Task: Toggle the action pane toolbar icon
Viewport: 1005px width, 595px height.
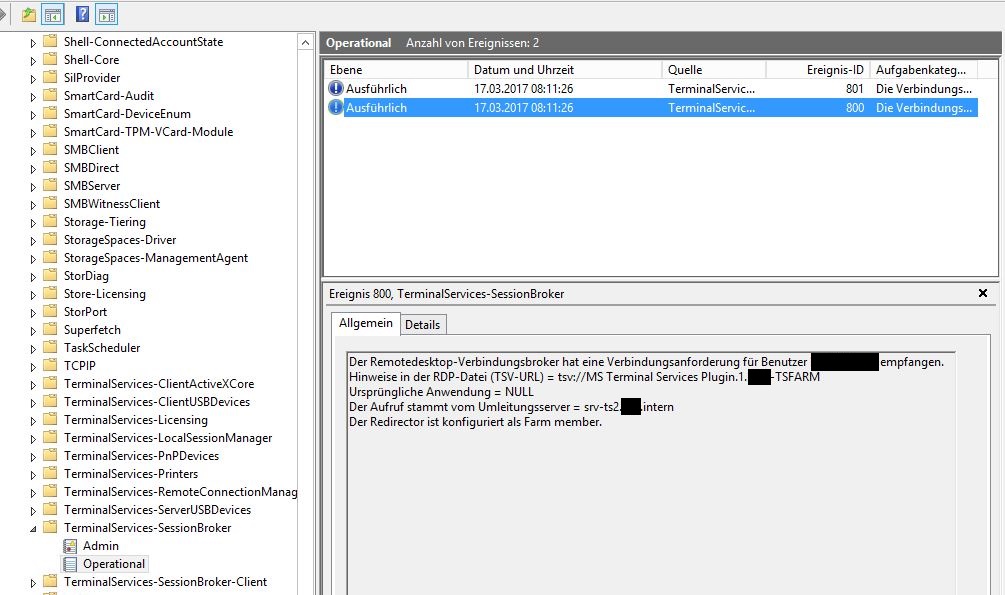Action: pyautogui.click(x=106, y=14)
